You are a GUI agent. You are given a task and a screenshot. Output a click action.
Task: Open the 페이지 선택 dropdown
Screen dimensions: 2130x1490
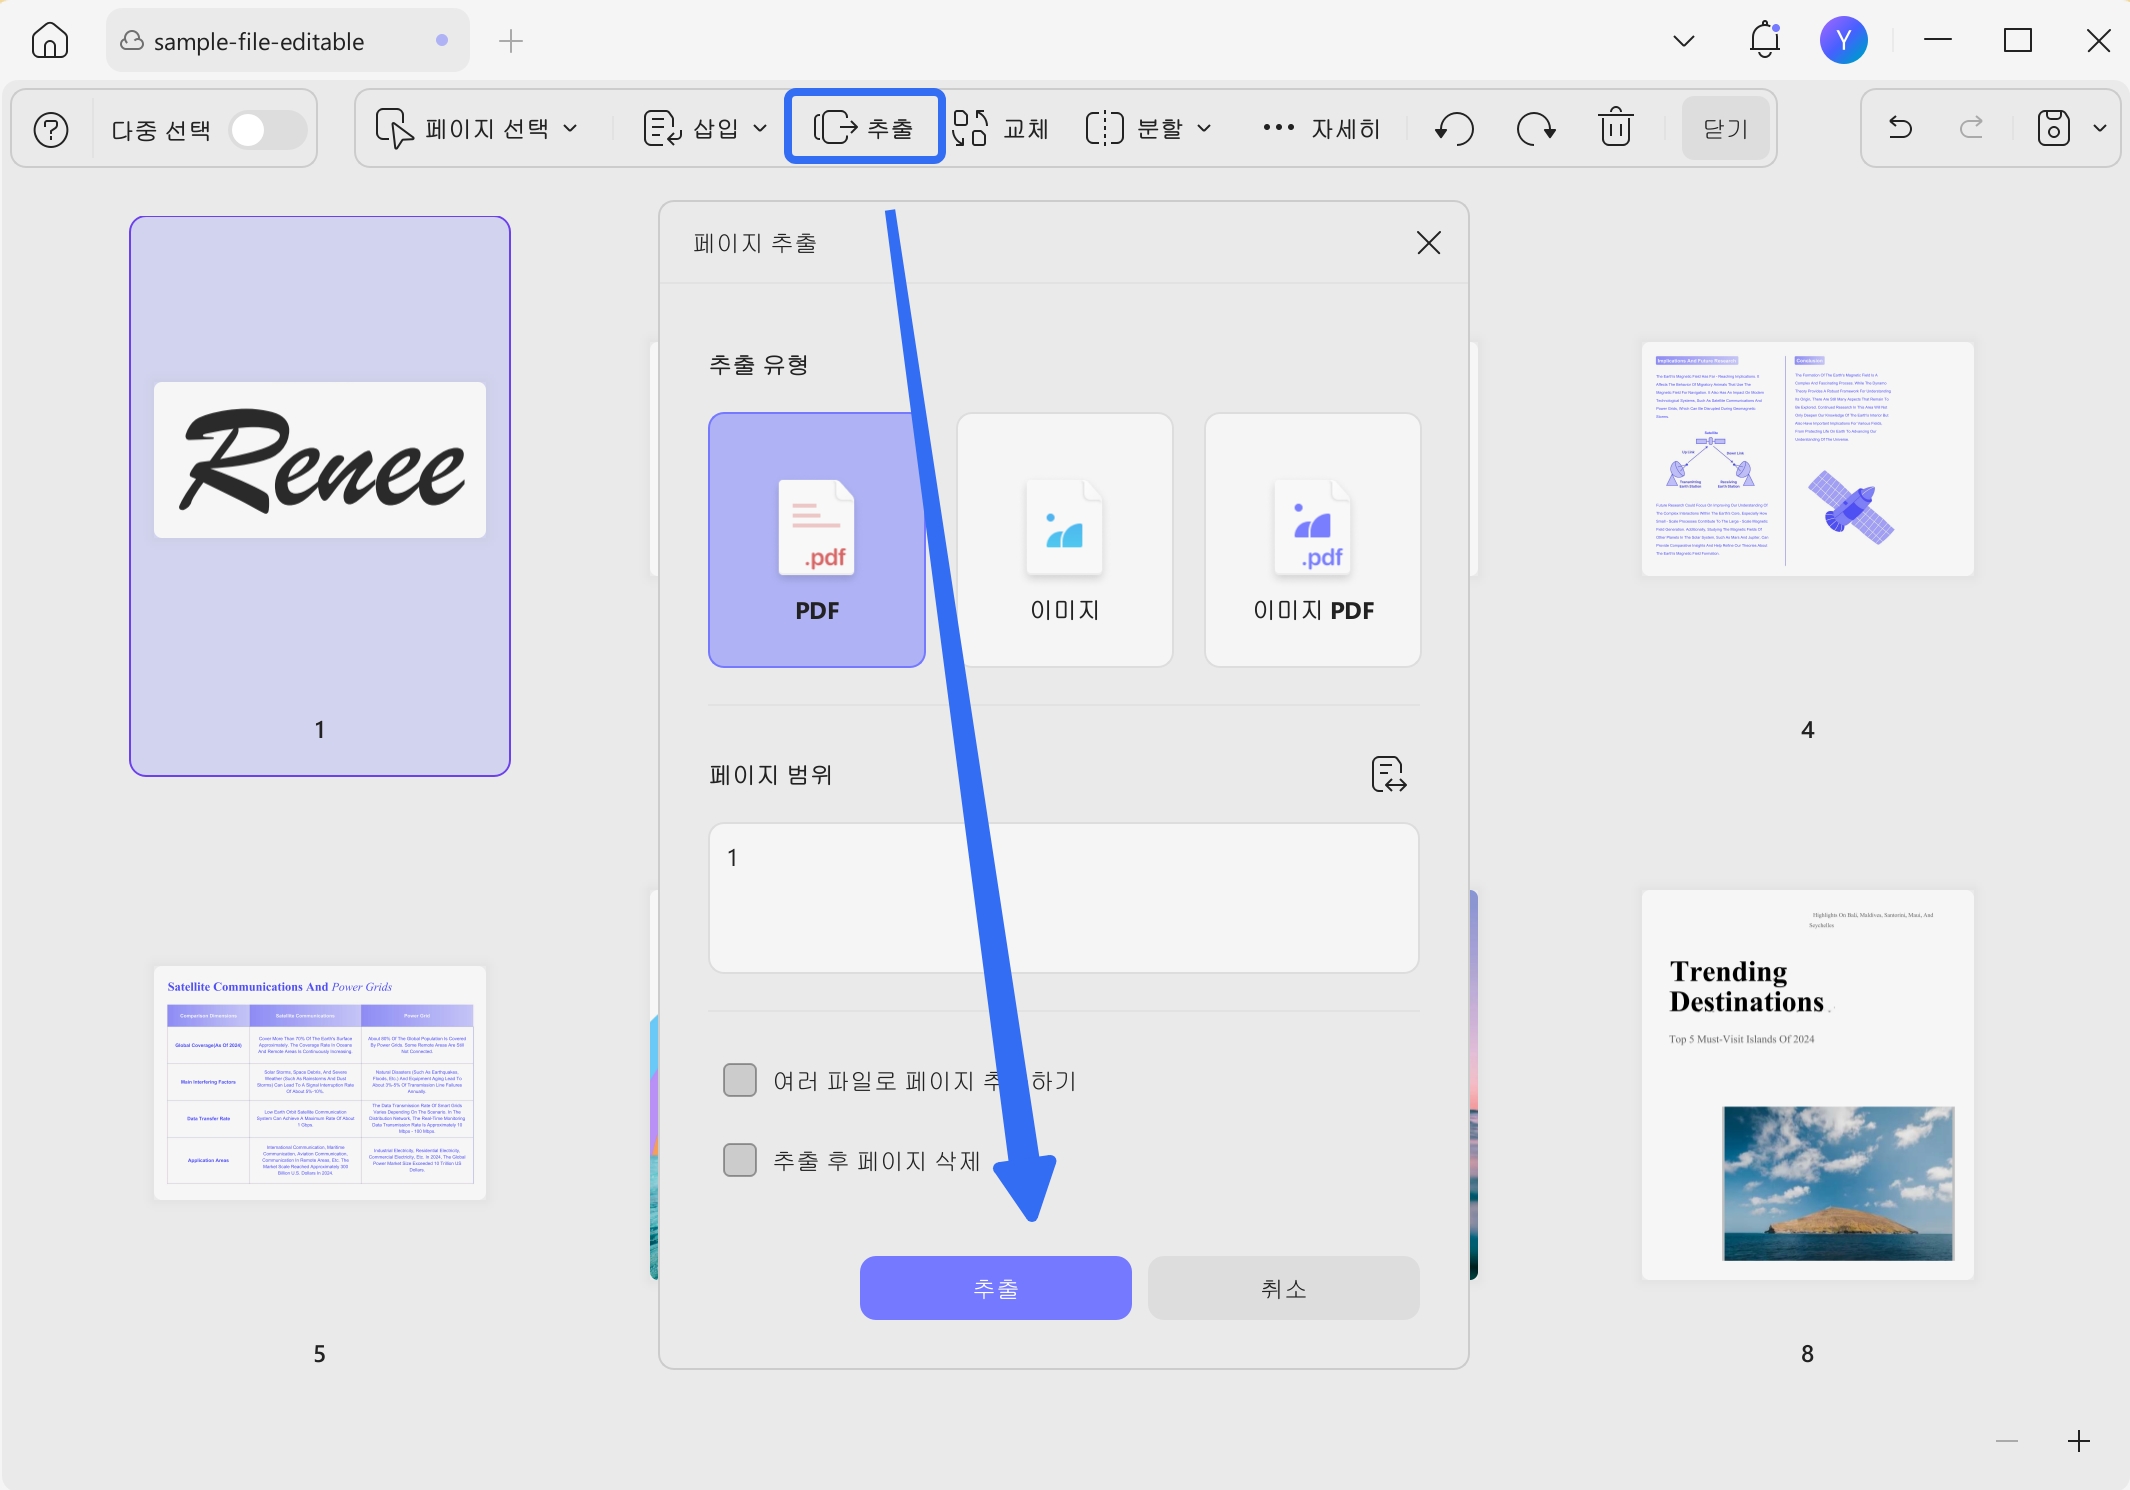pyautogui.click(x=477, y=129)
